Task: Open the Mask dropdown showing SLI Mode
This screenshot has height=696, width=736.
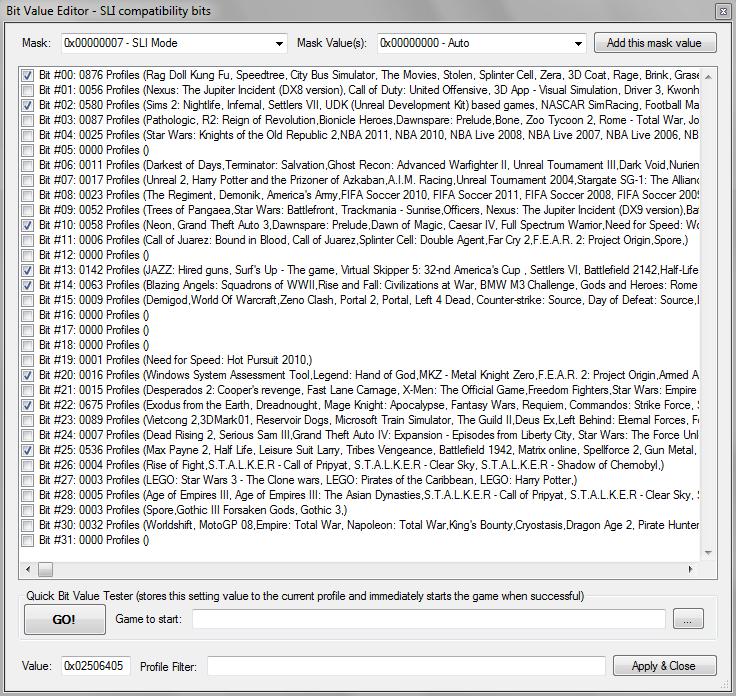Action: [174, 43]
